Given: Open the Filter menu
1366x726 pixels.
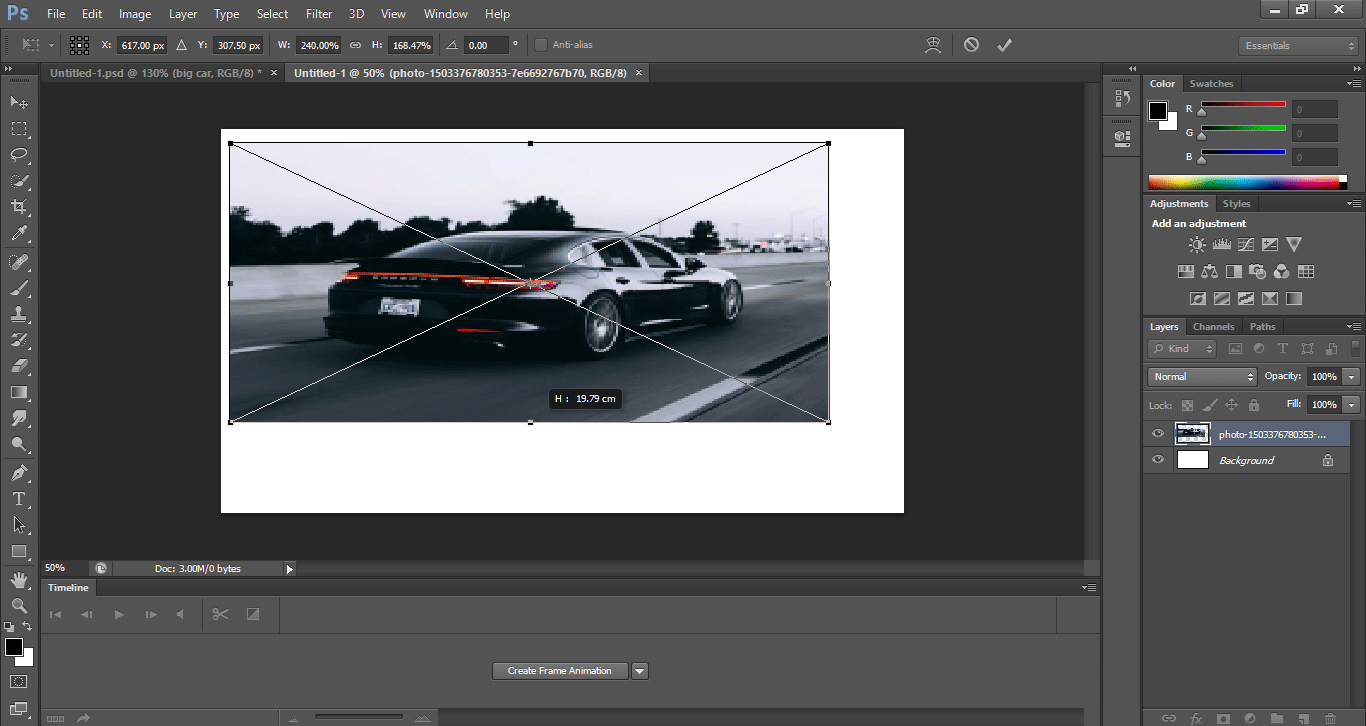Looking at the screenshot, I should pyautogui.click(x=319, y=14).
